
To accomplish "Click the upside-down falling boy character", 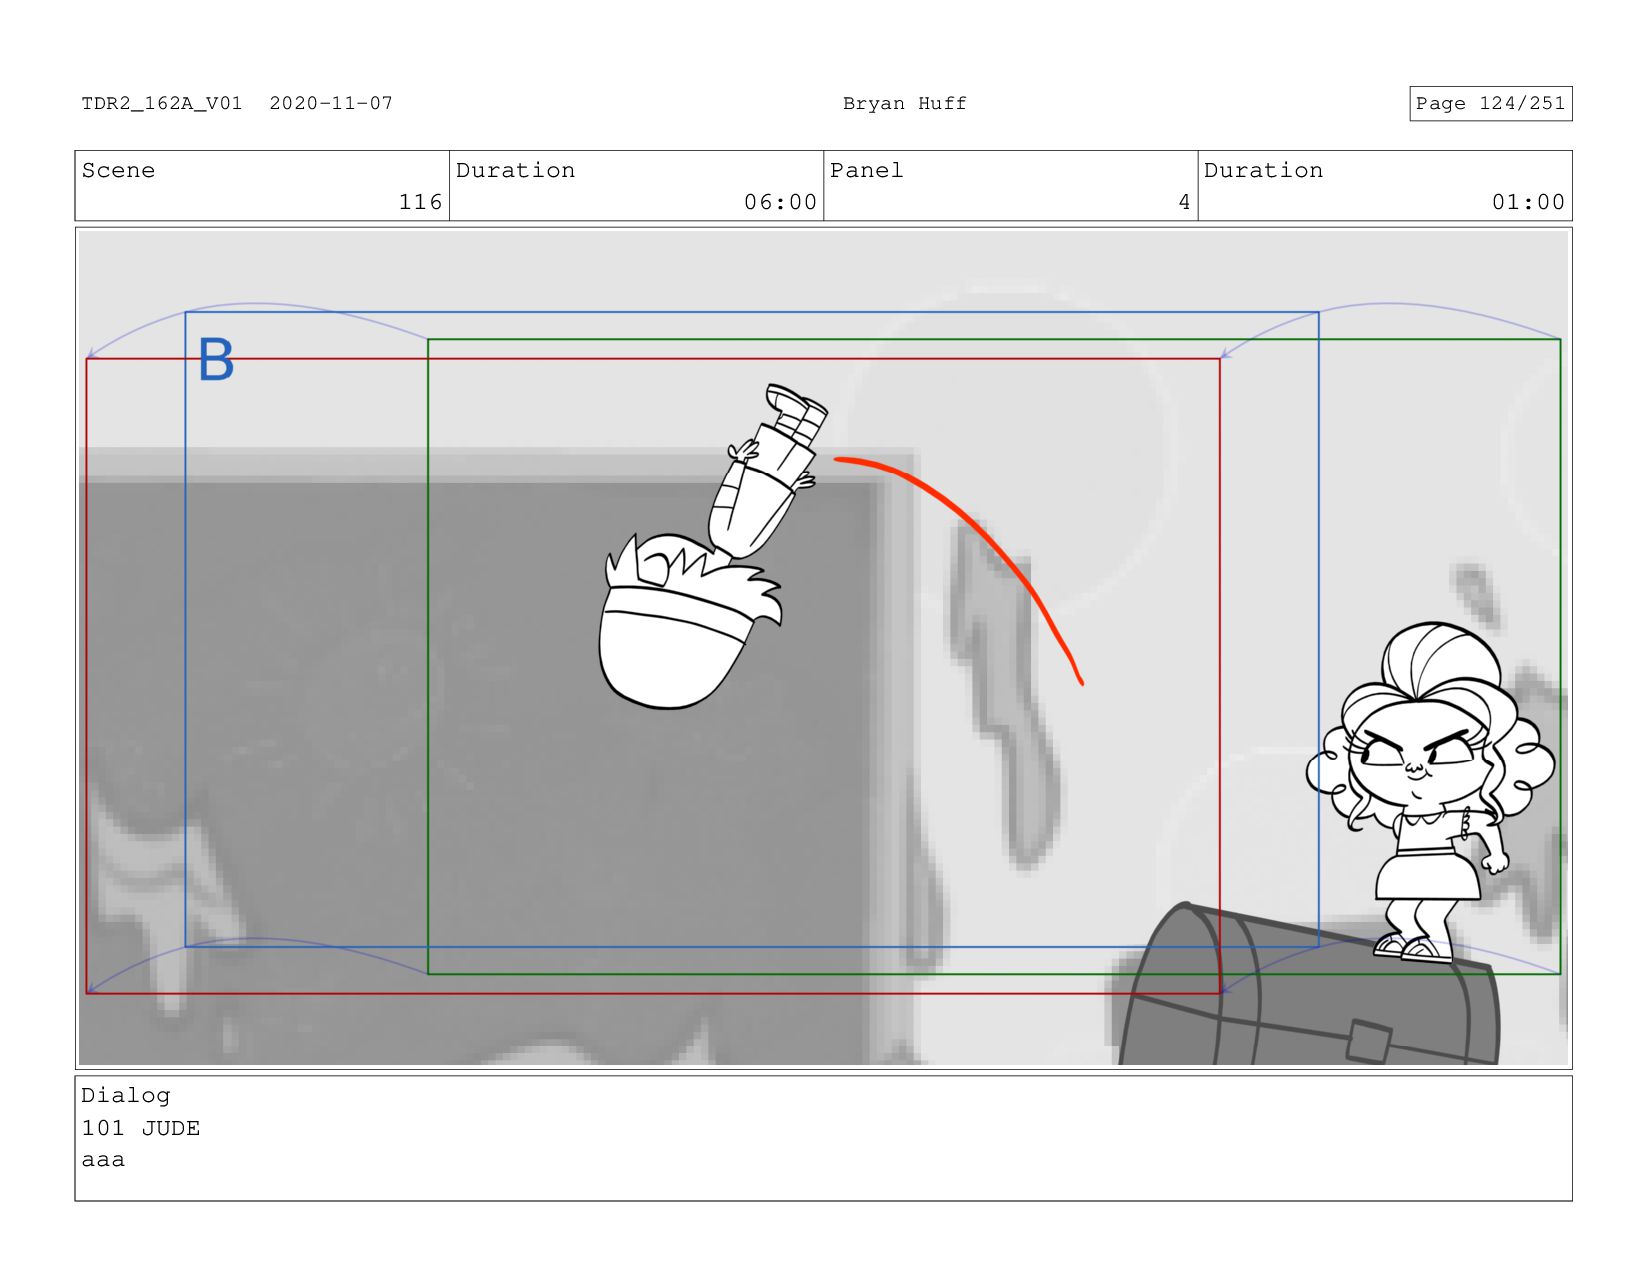I will pos(712,546).
